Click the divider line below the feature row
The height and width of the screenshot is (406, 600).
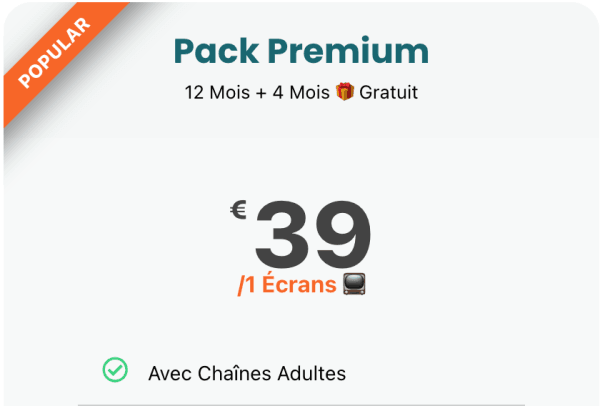[x=300, y=404]
